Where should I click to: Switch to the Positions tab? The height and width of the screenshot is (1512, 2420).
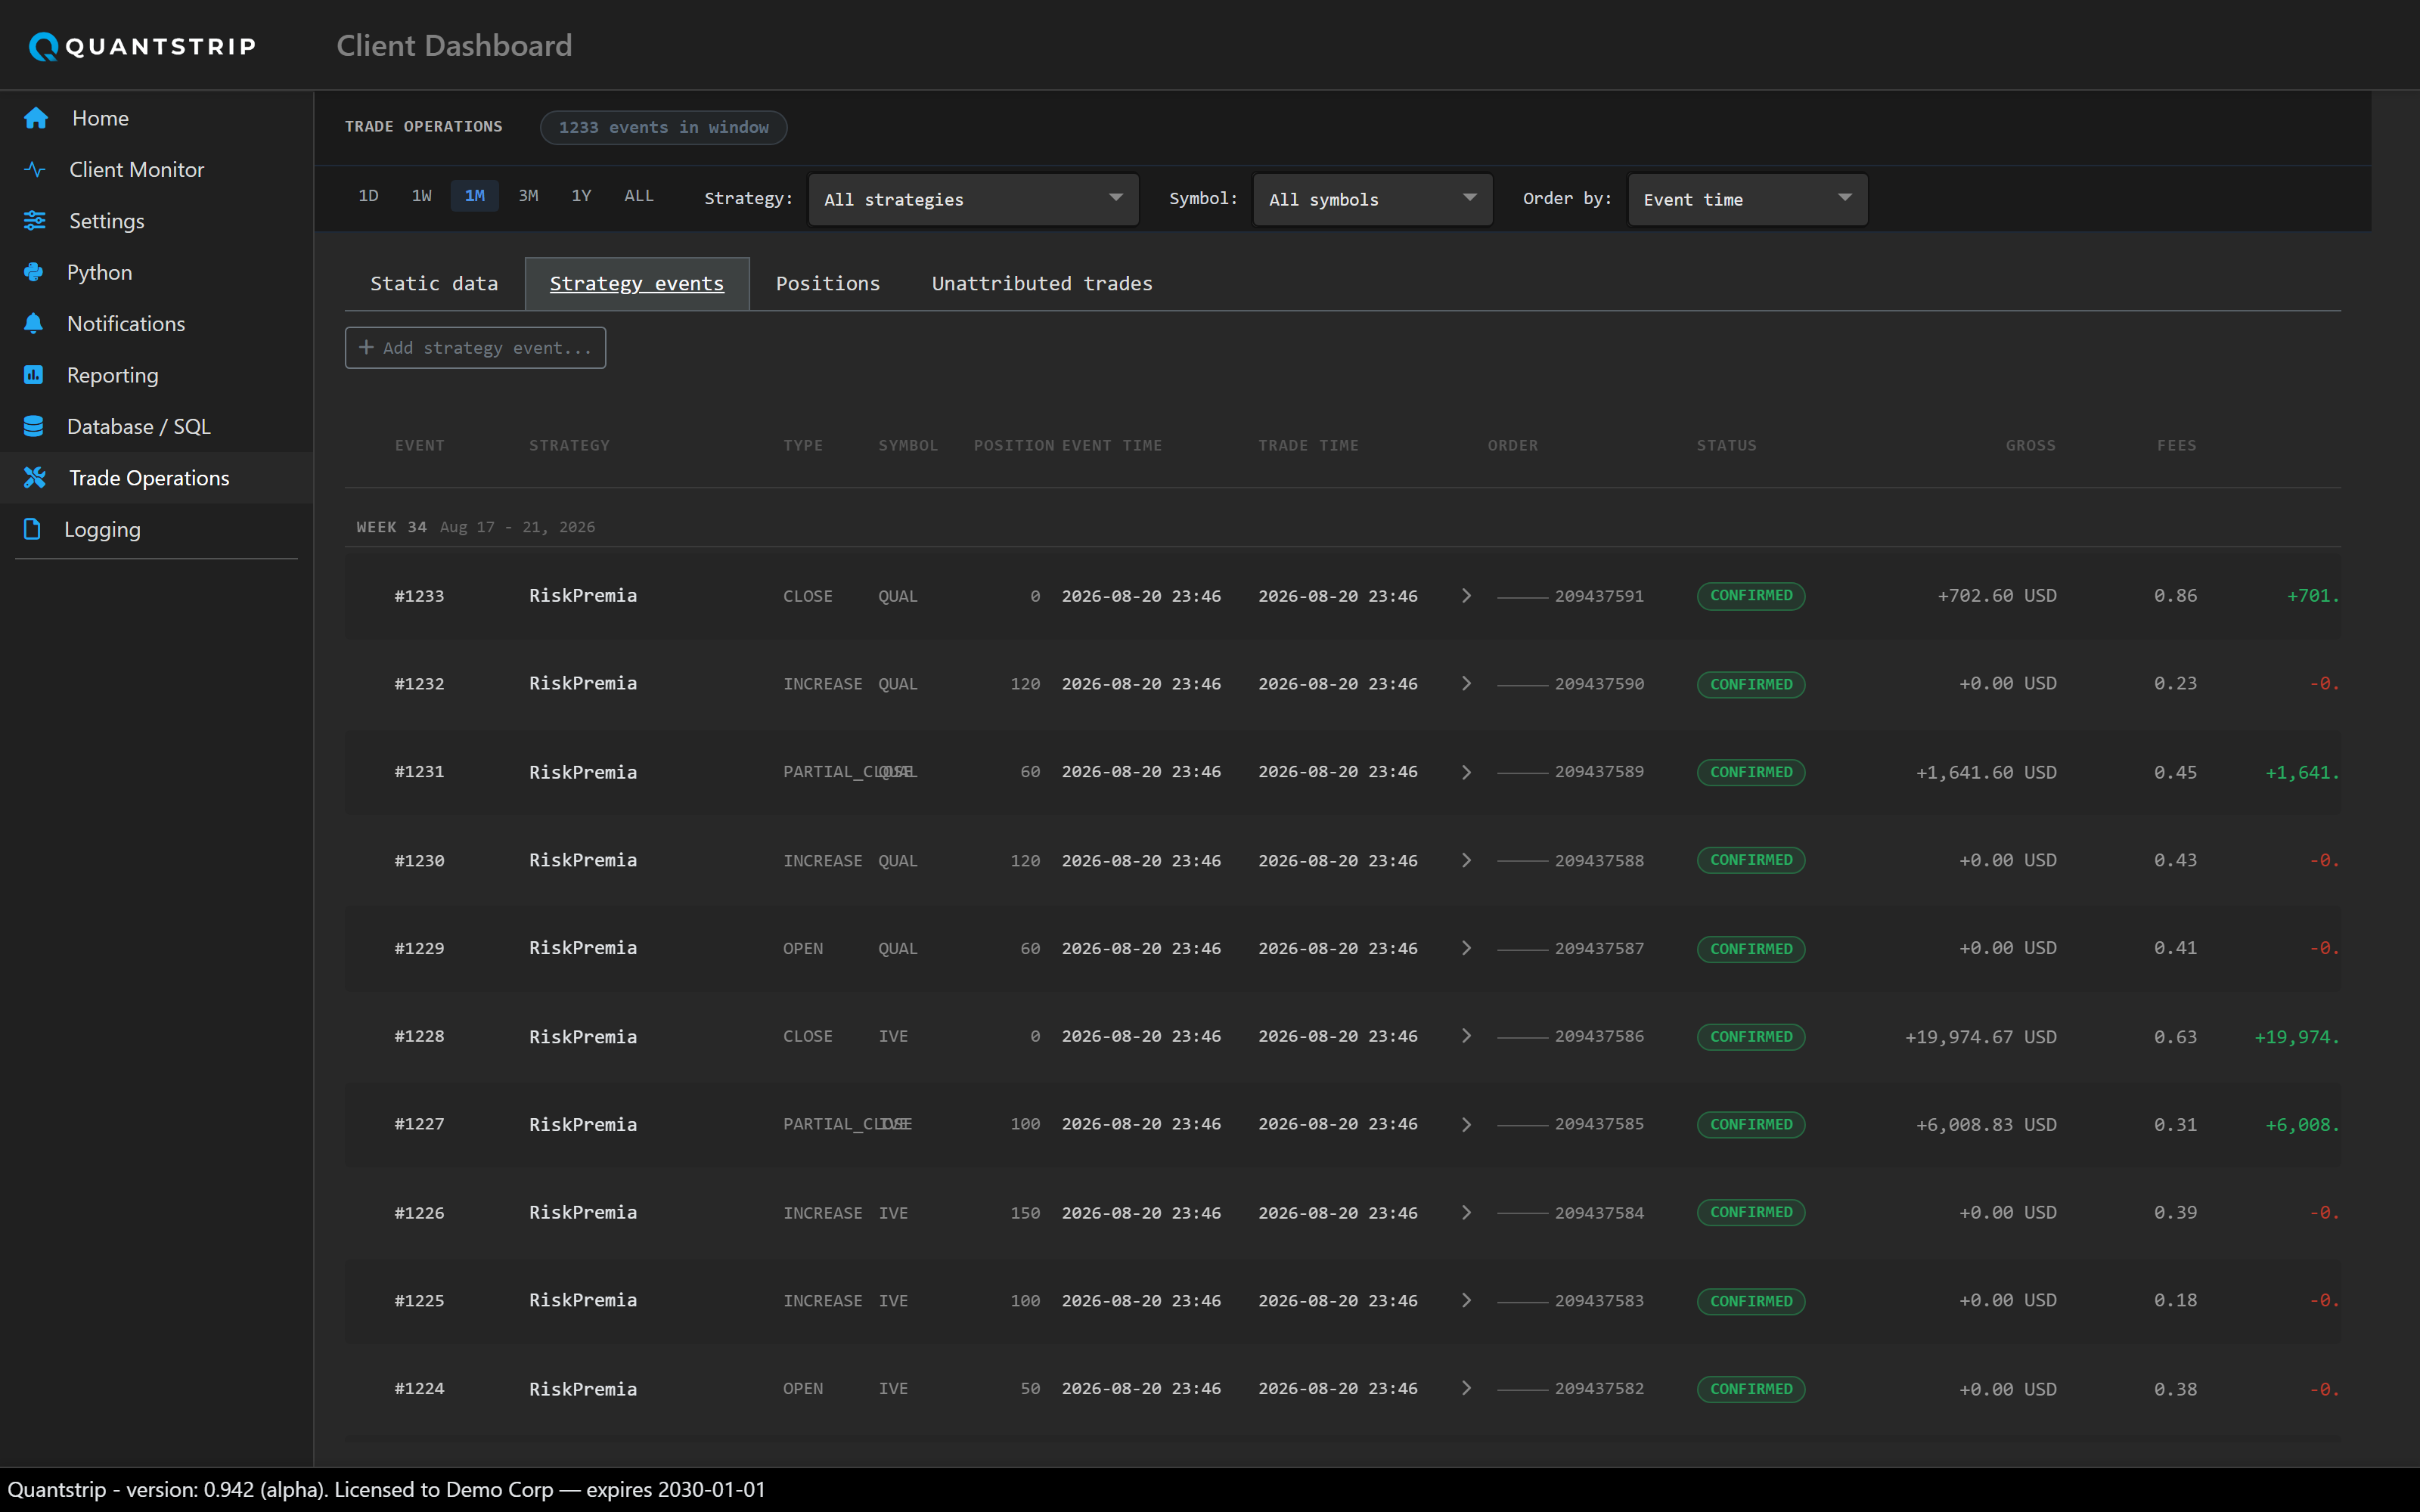click(828, 284)
